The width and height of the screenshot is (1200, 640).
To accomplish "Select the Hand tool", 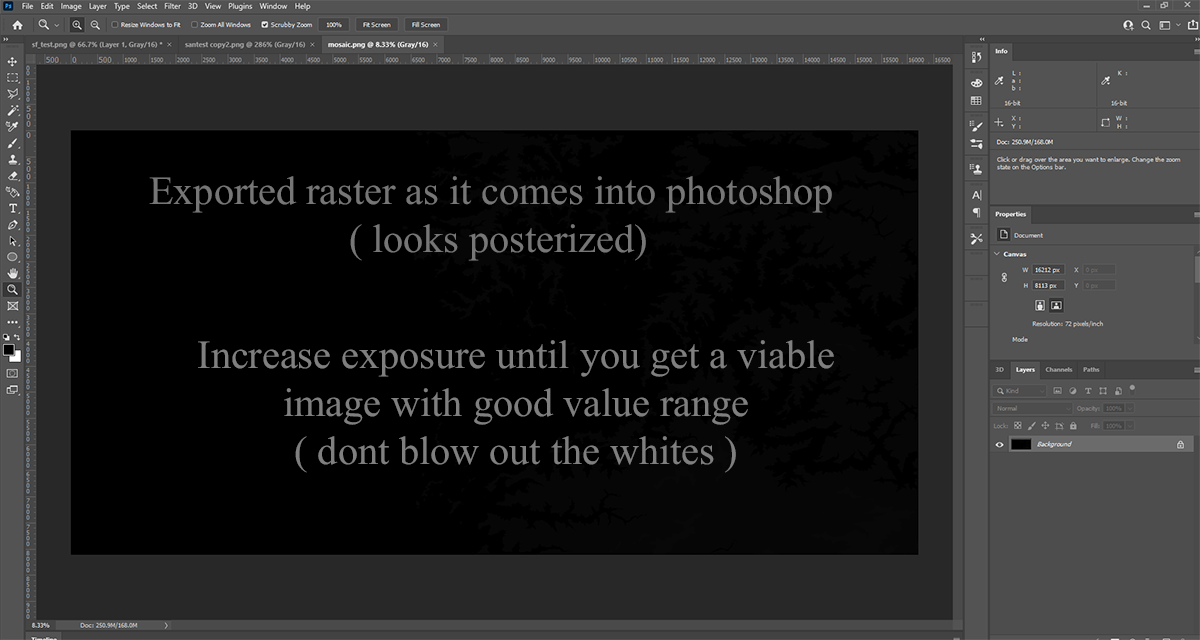I will click(x=13, y=273).
